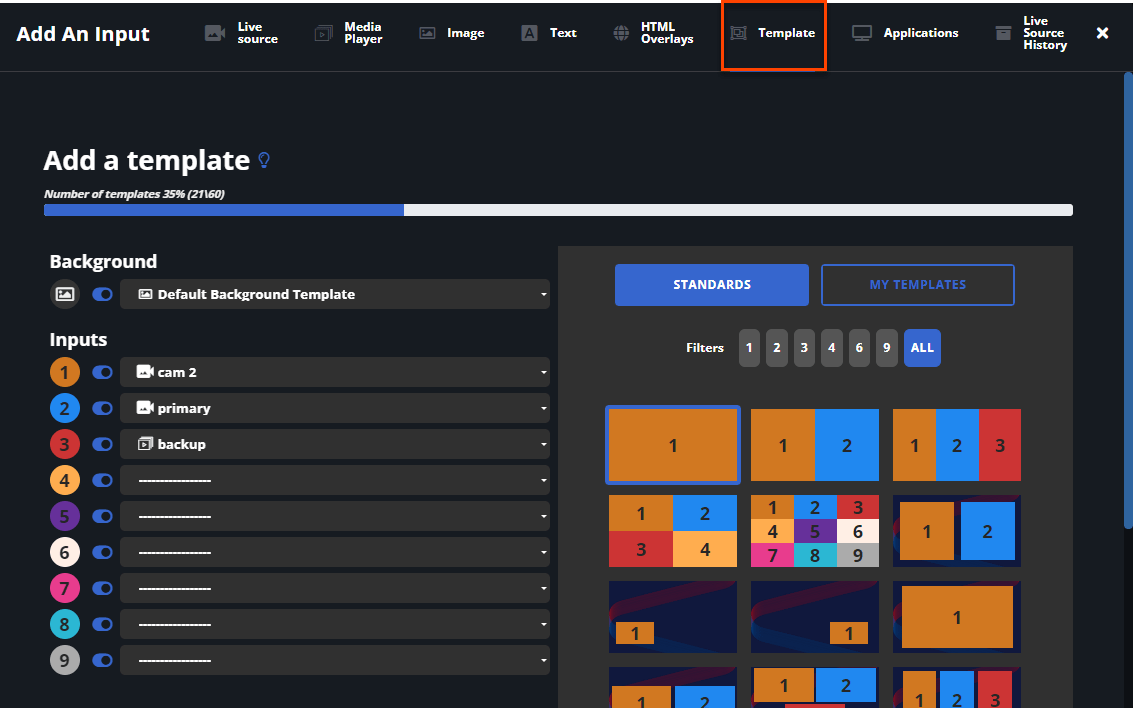This screenshot has height=708, width=1133.
Task: Select the ALL templates filter
Action: pyautogui.click(x=922, y=347)
